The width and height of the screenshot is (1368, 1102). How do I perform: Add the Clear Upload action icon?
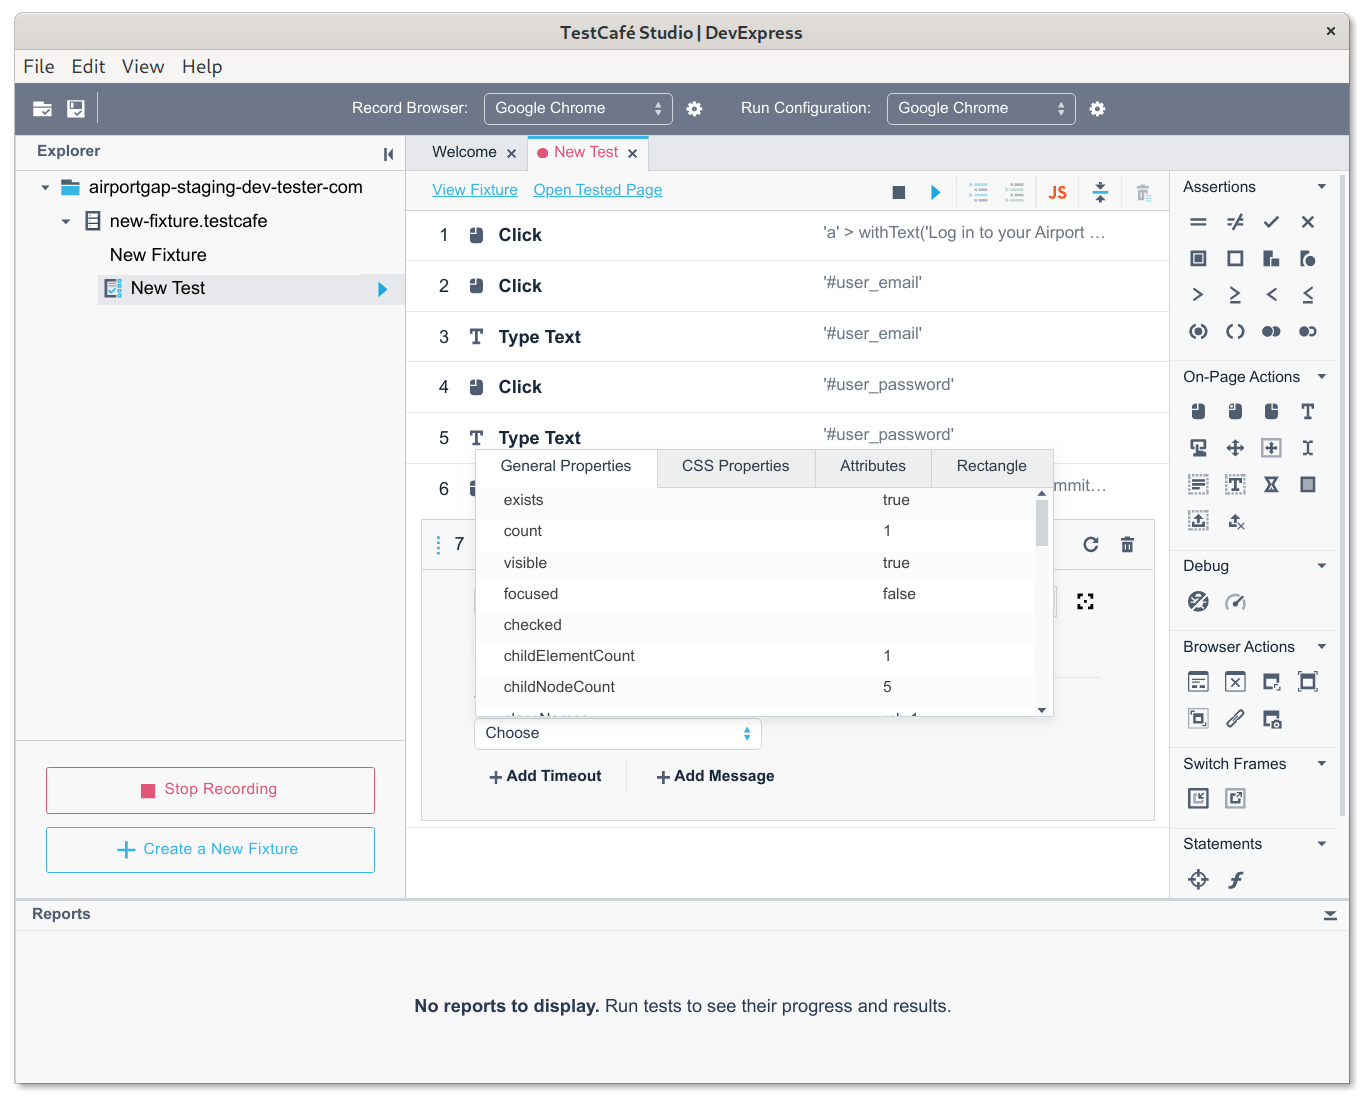1235,521
